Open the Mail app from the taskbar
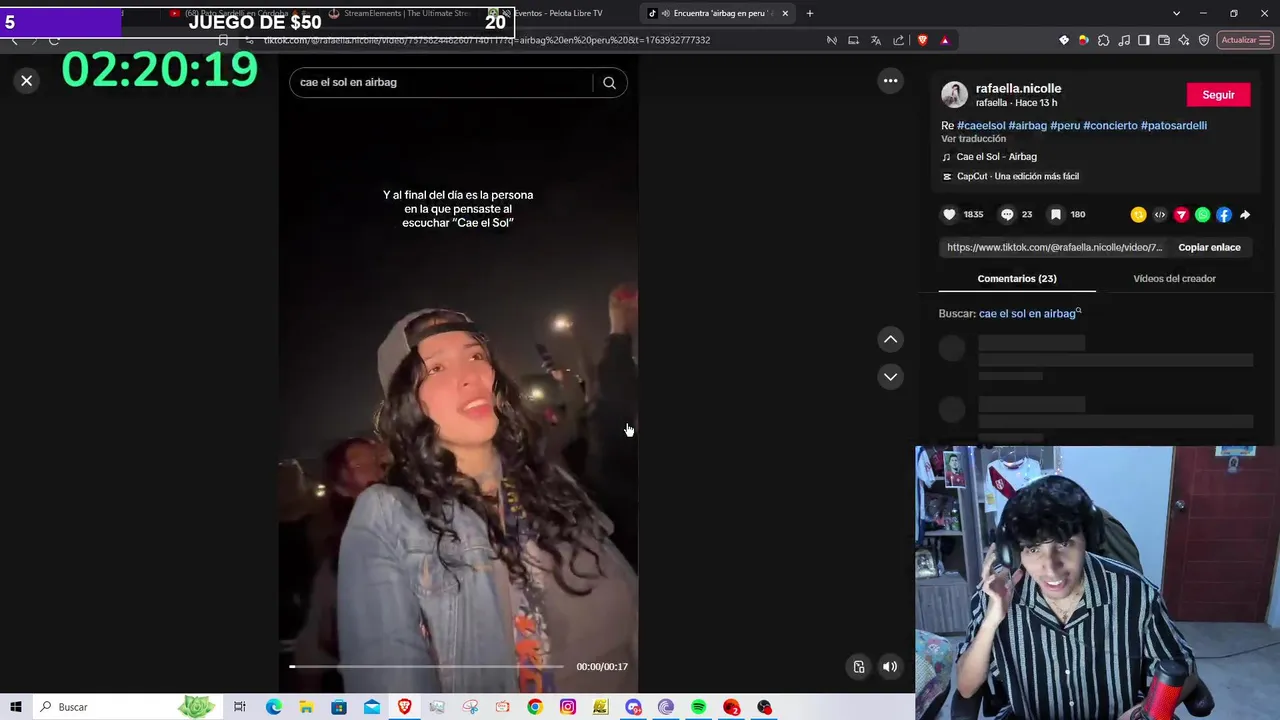The image size is (1280, 720). 372,707
